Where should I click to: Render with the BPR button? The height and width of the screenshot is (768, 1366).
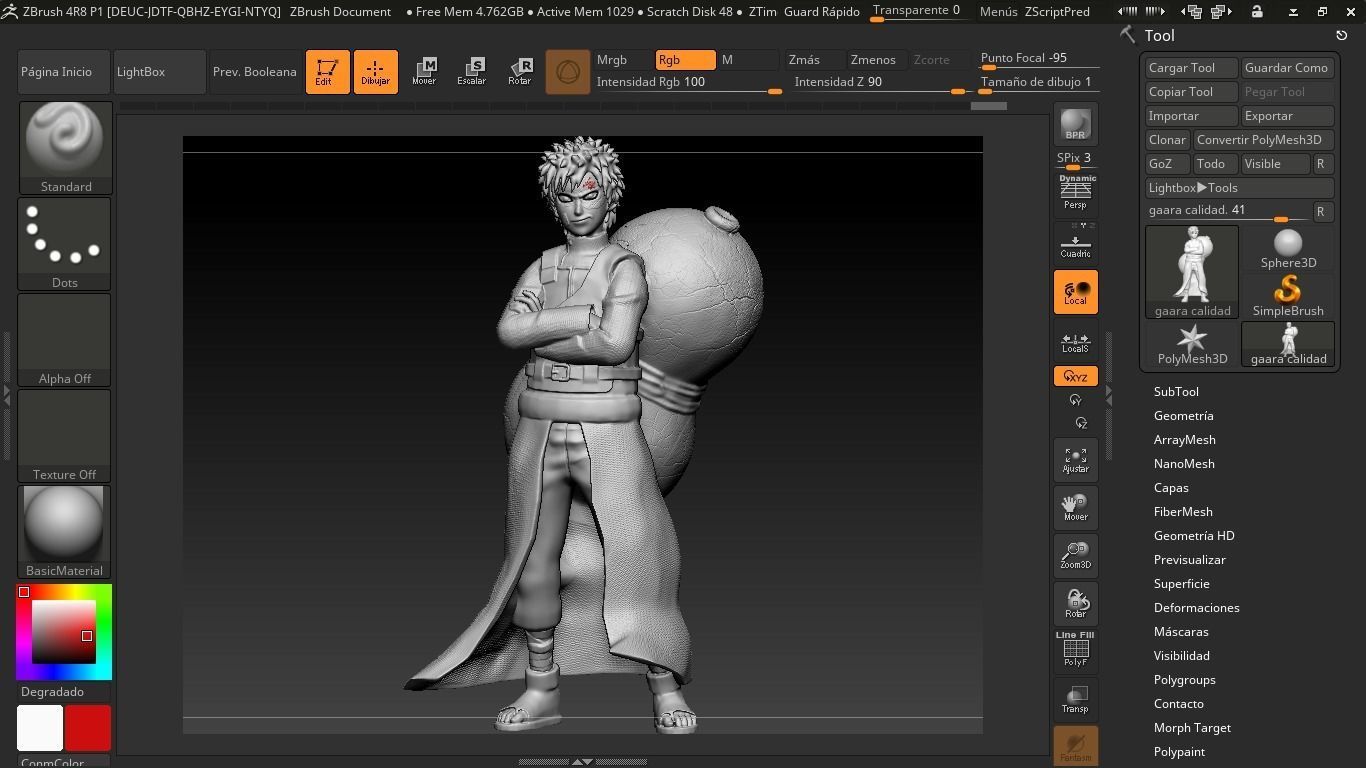tap(1076, 124)
